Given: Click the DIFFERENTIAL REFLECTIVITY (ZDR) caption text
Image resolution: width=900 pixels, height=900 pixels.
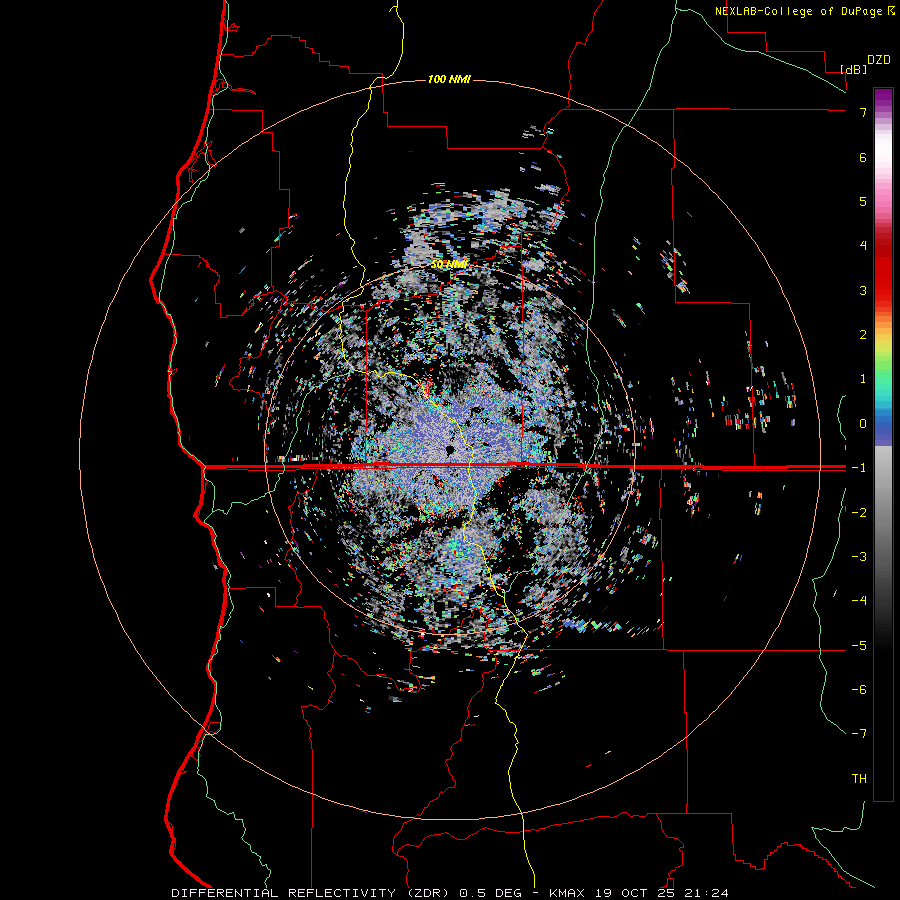Looking at the screenshot, I should (312, 893).
